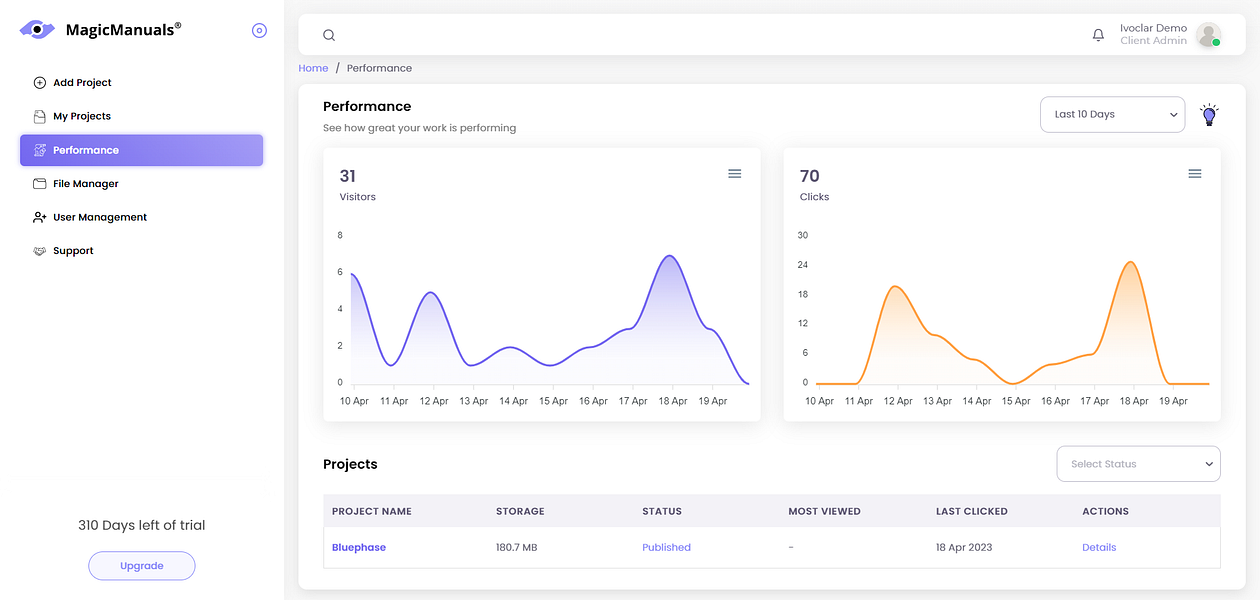Click the MagicManuals eye logo

(37, 30)
